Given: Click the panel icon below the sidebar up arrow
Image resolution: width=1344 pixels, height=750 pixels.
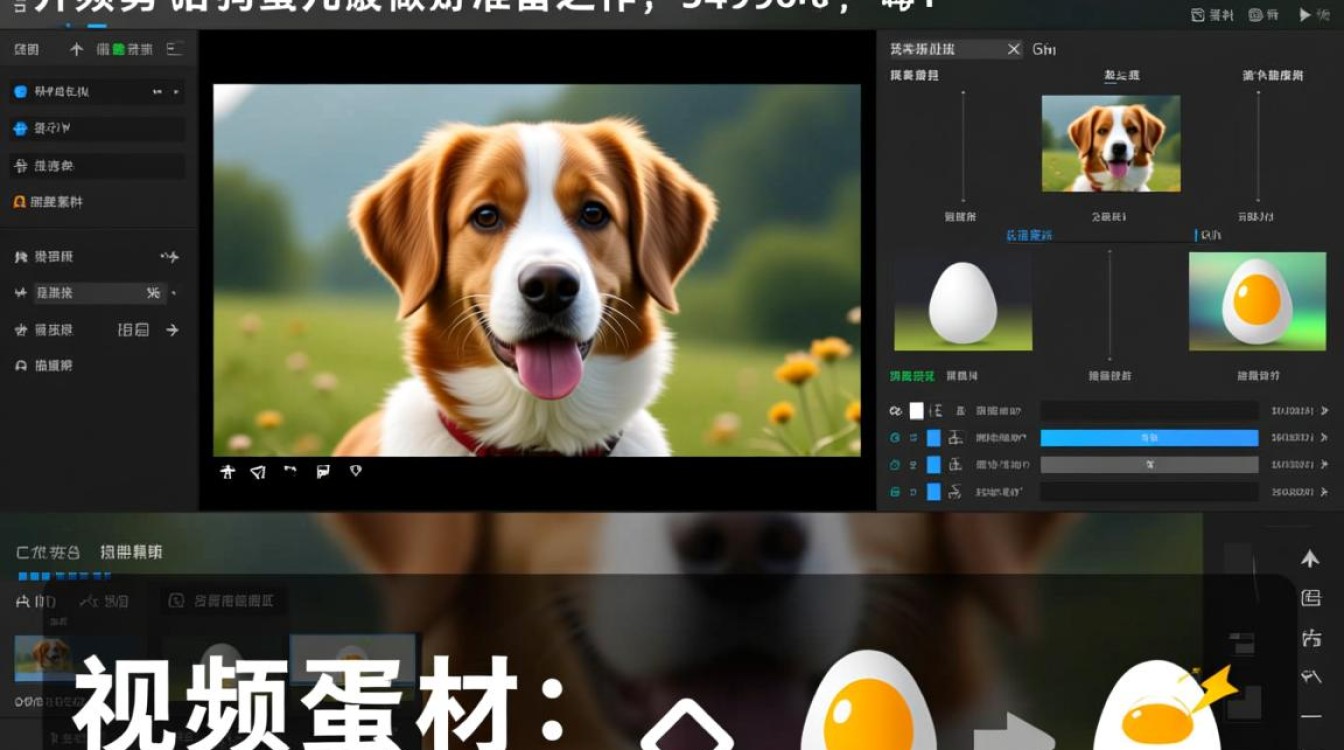Looking at the screenshot, I should click(1310, 599).
